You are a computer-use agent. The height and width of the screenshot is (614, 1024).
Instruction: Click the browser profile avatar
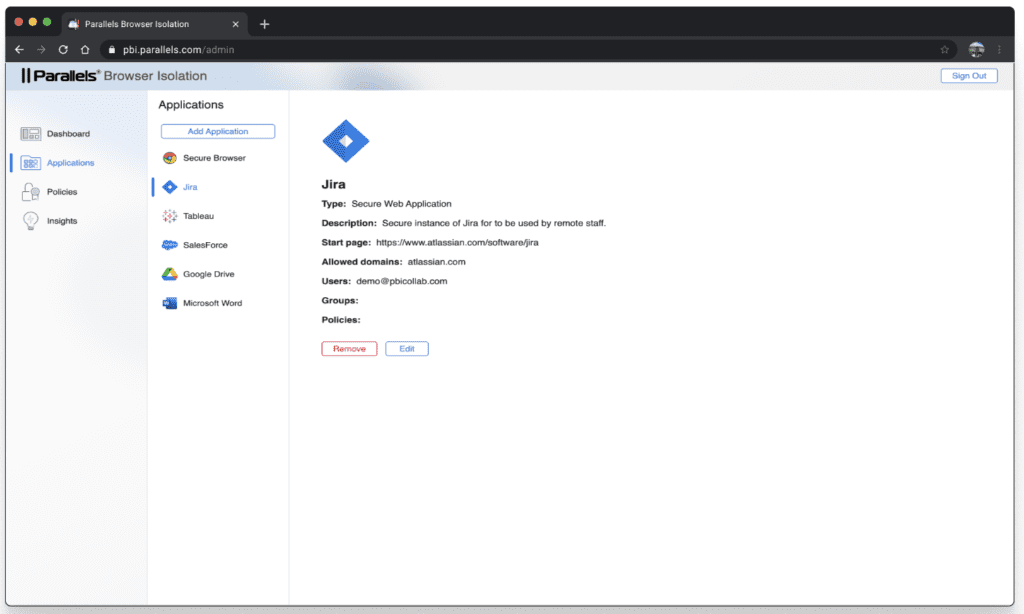coord(975,48)
